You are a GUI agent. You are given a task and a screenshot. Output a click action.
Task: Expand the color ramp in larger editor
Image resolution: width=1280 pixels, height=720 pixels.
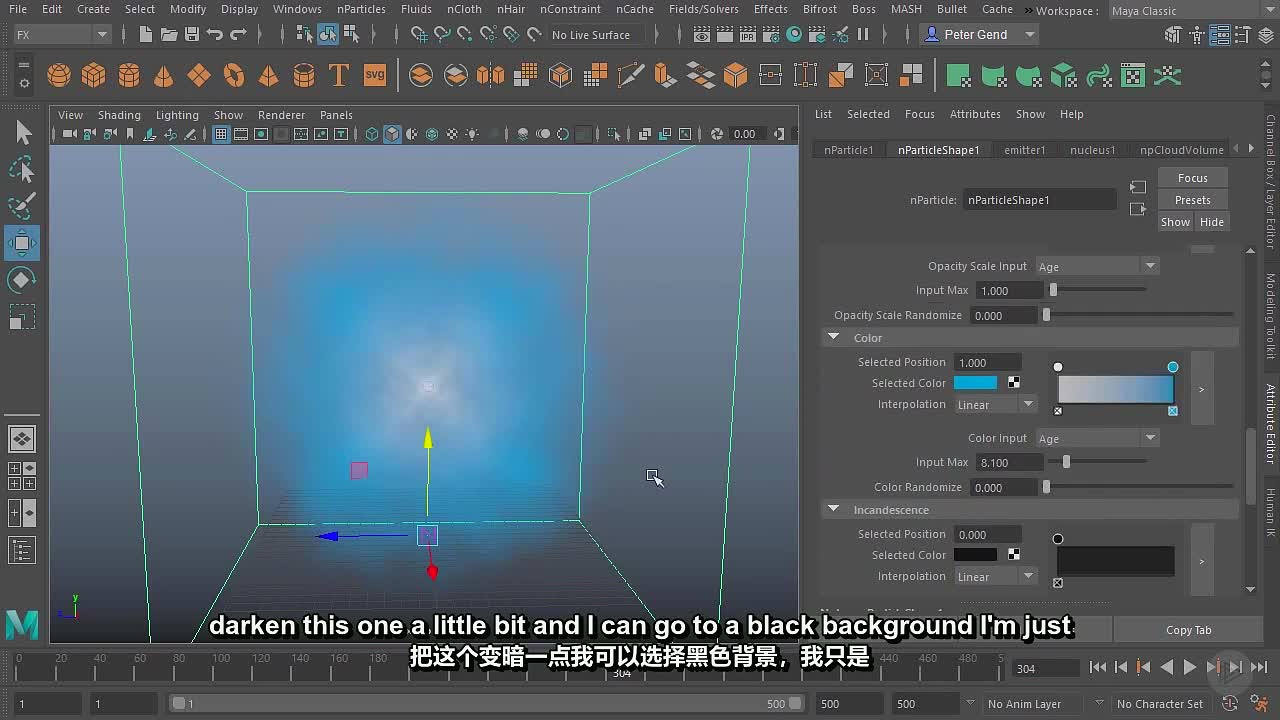tap(1201, 389)
